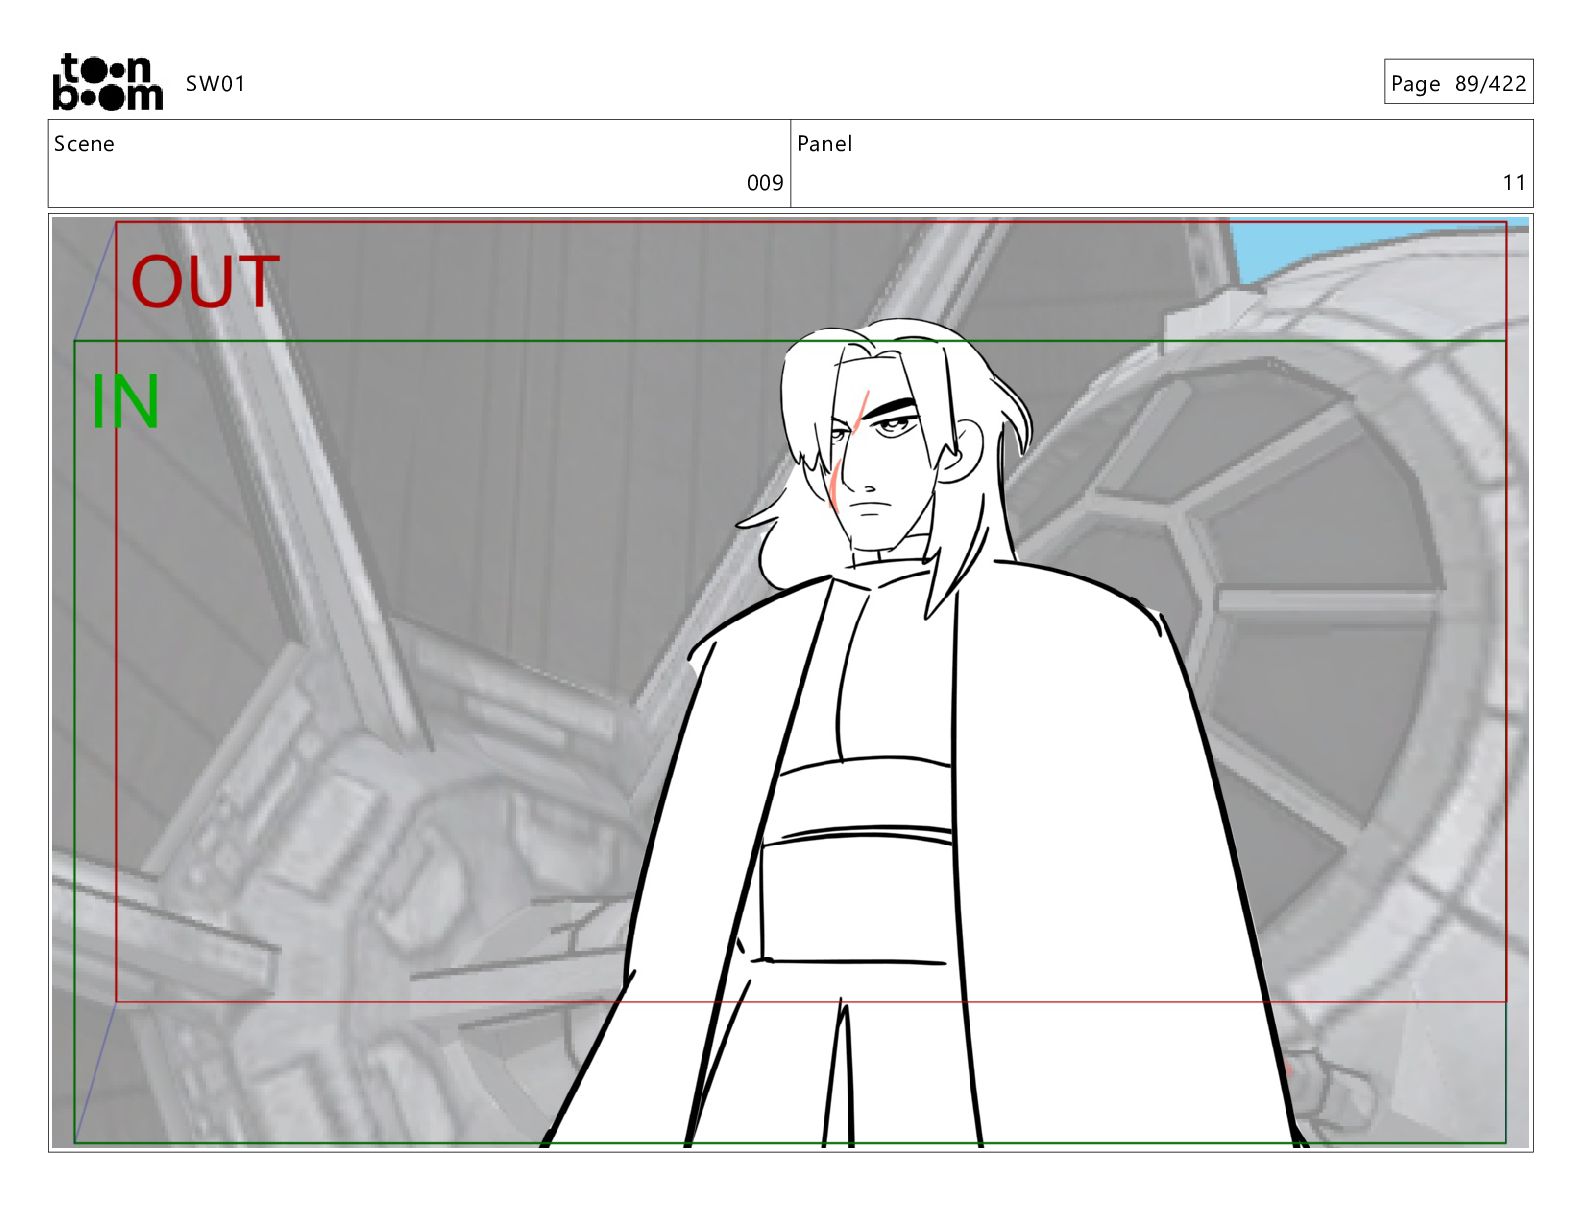The width and height of the screenshot is (1584, 1224).
Task: Click the storyboard panel character drawing
Action: pyautogui.click(x=925, y=735)
